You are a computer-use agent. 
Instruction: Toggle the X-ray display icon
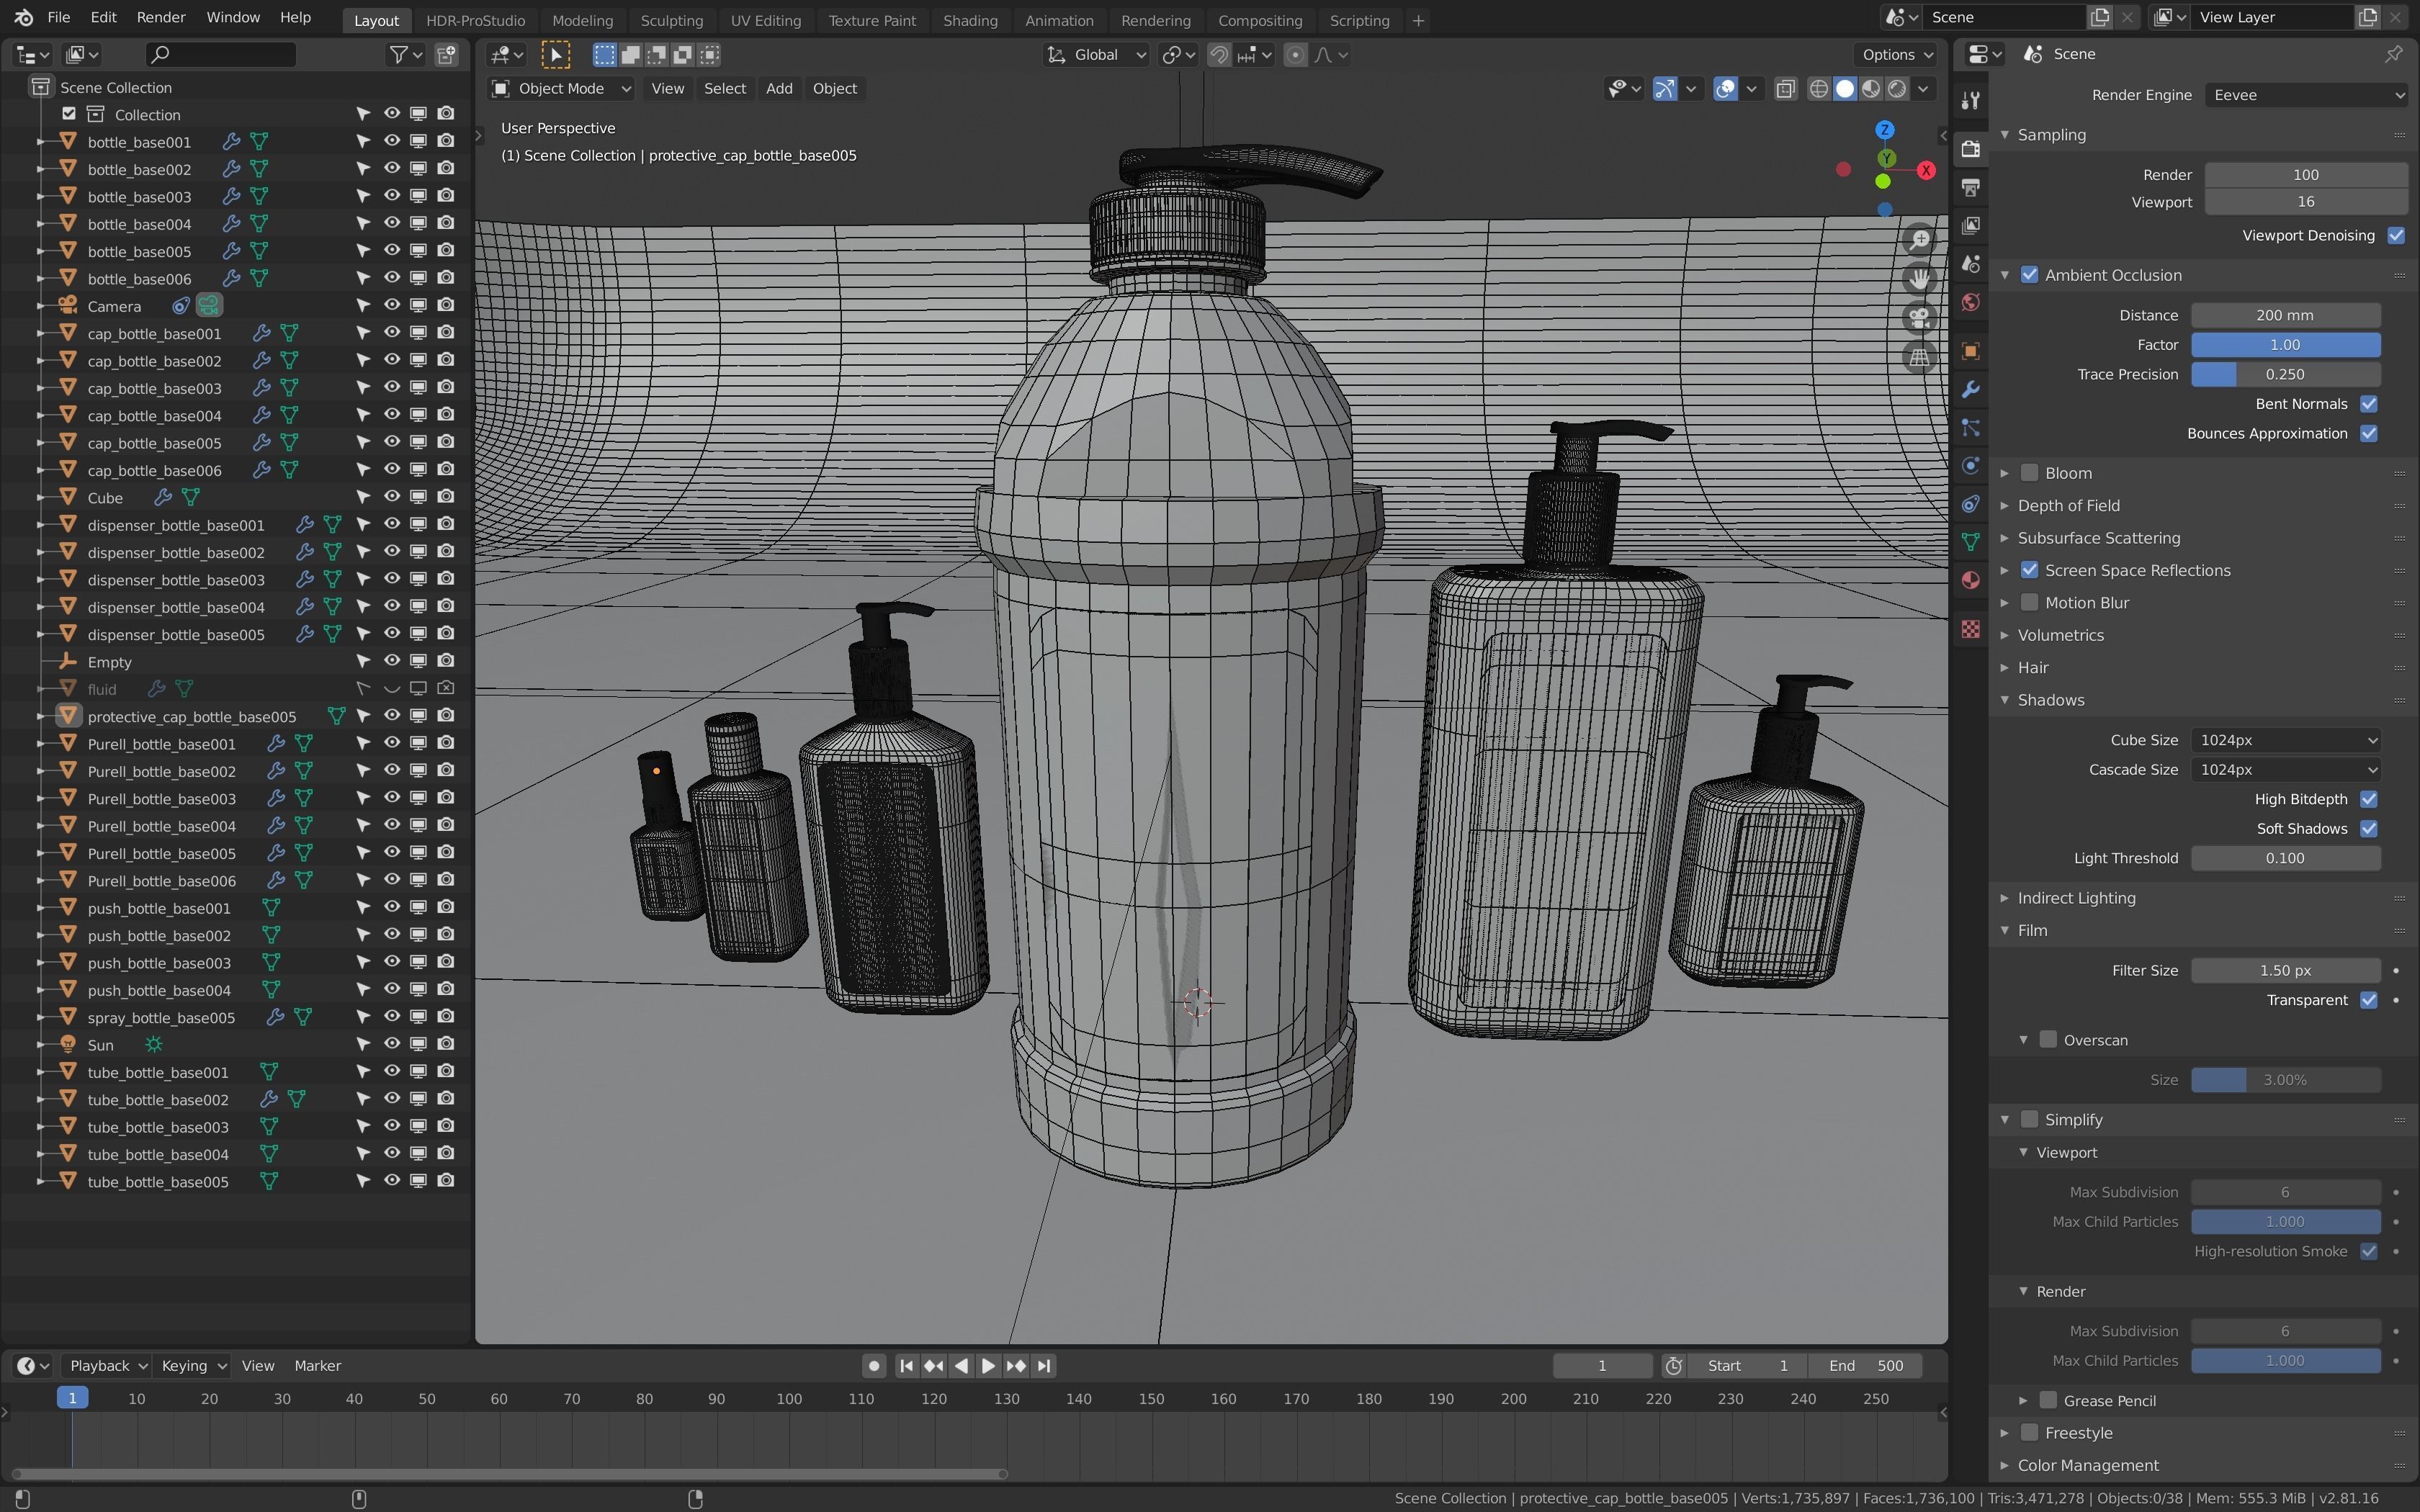(1785, 89)
